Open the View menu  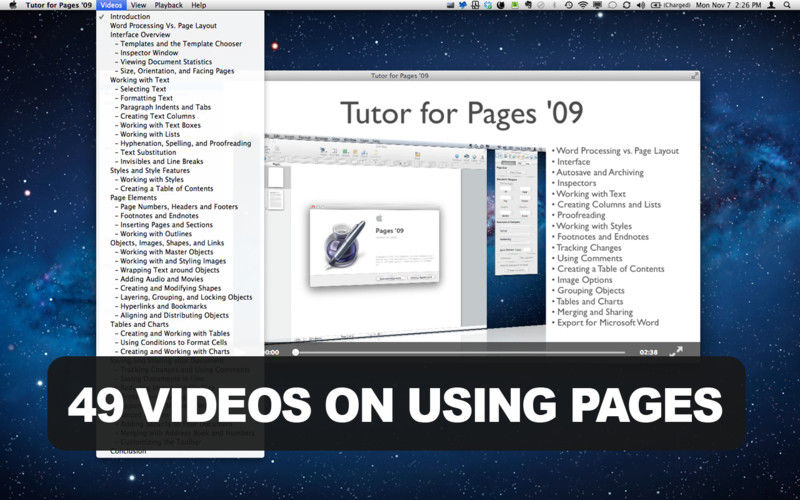click(138, 5)
